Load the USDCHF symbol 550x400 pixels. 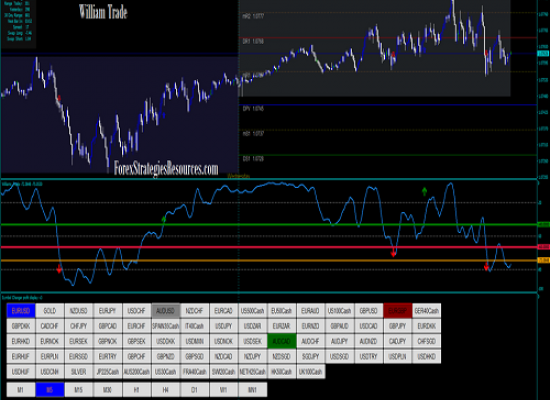point(137,311)
